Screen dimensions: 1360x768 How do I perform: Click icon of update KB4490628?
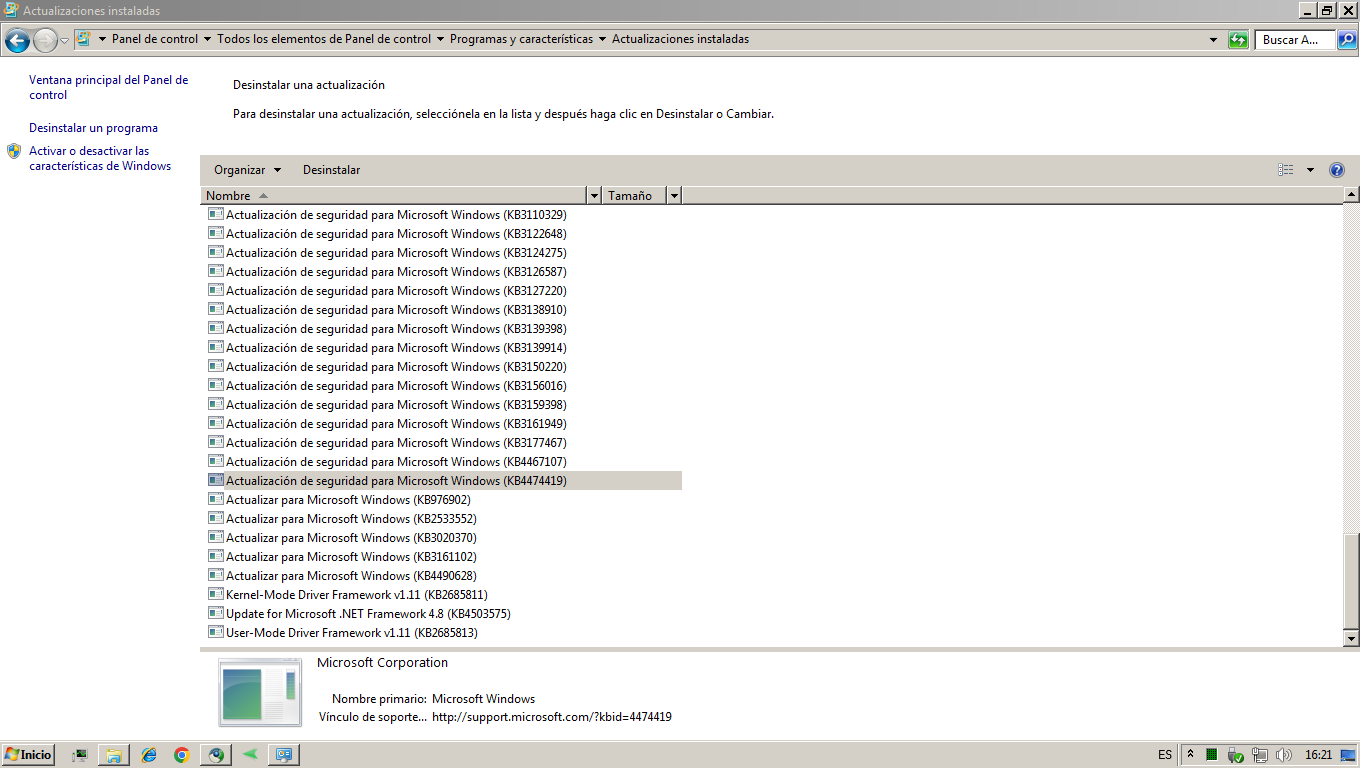(x=215, y=575)
